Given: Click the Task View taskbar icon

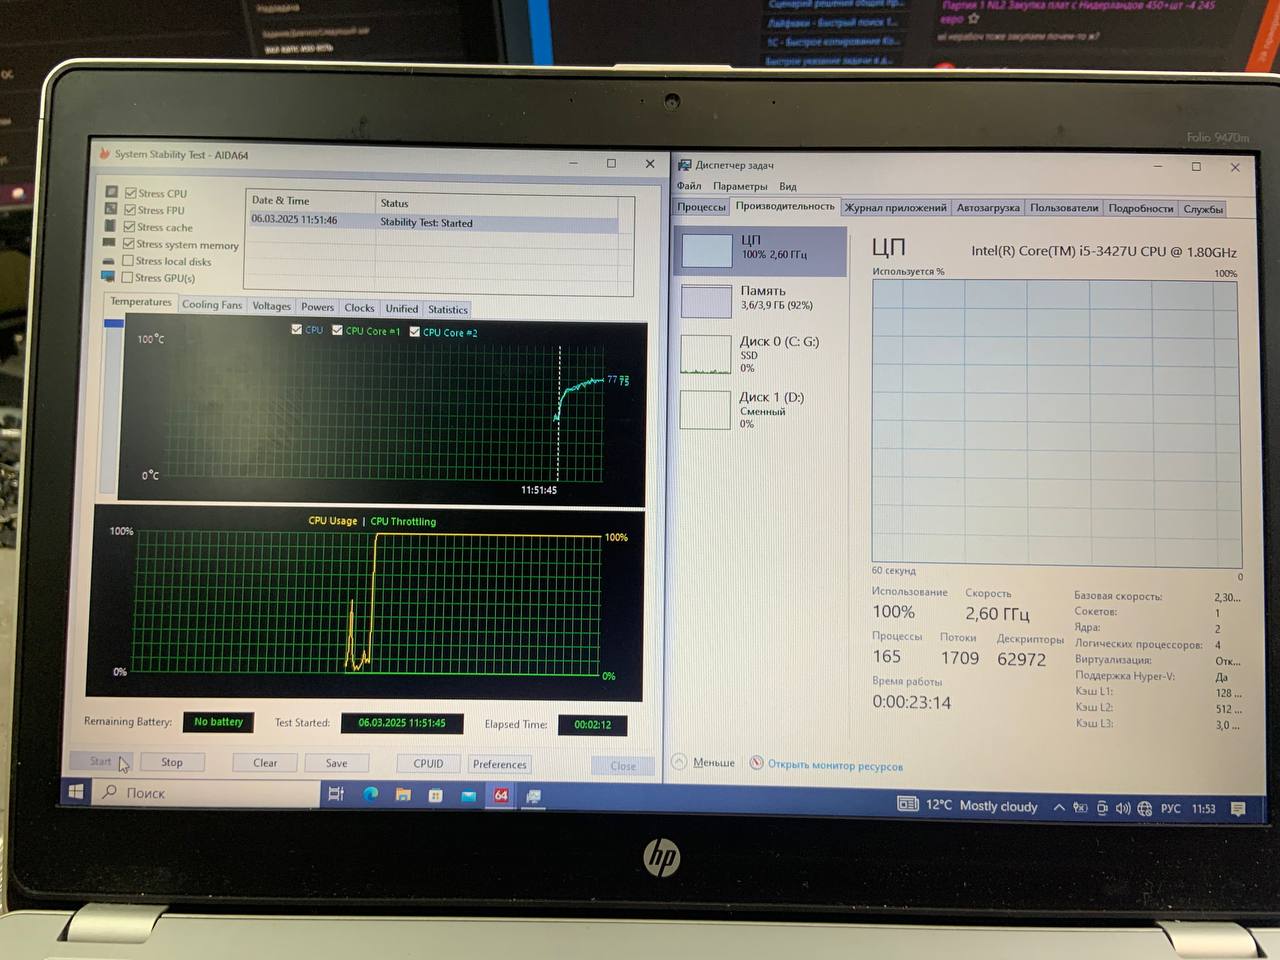Looking at the screenshot, I should (x=336, y=794).
